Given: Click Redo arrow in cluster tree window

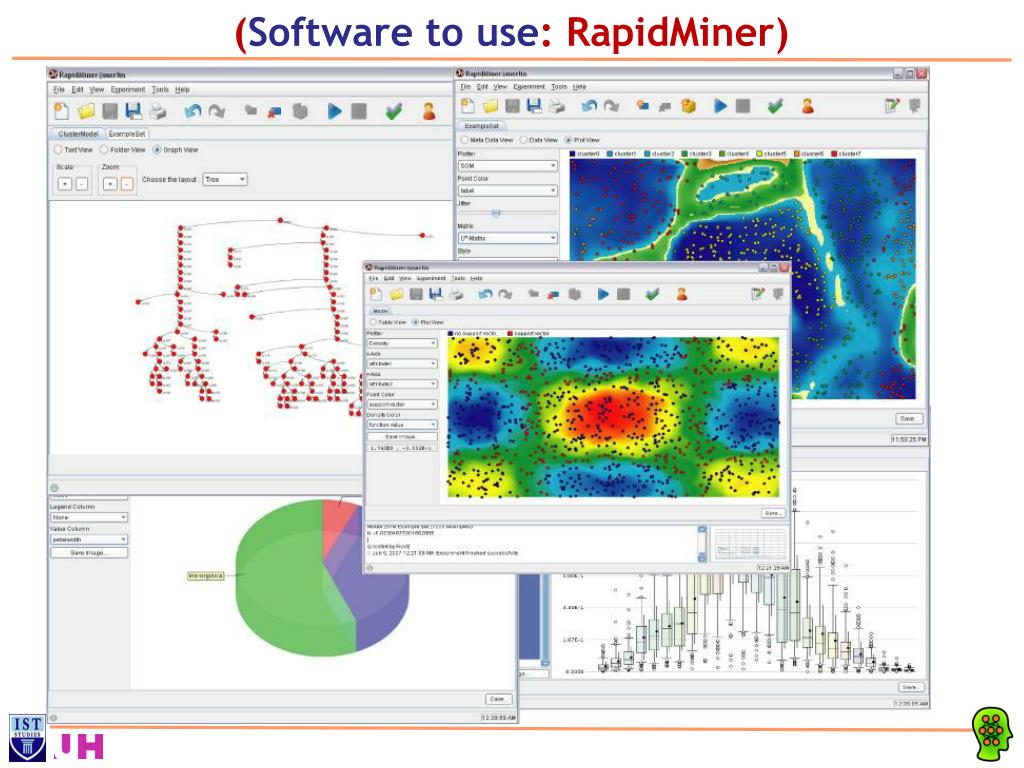Looking at the screenshot, I should 217,112.
